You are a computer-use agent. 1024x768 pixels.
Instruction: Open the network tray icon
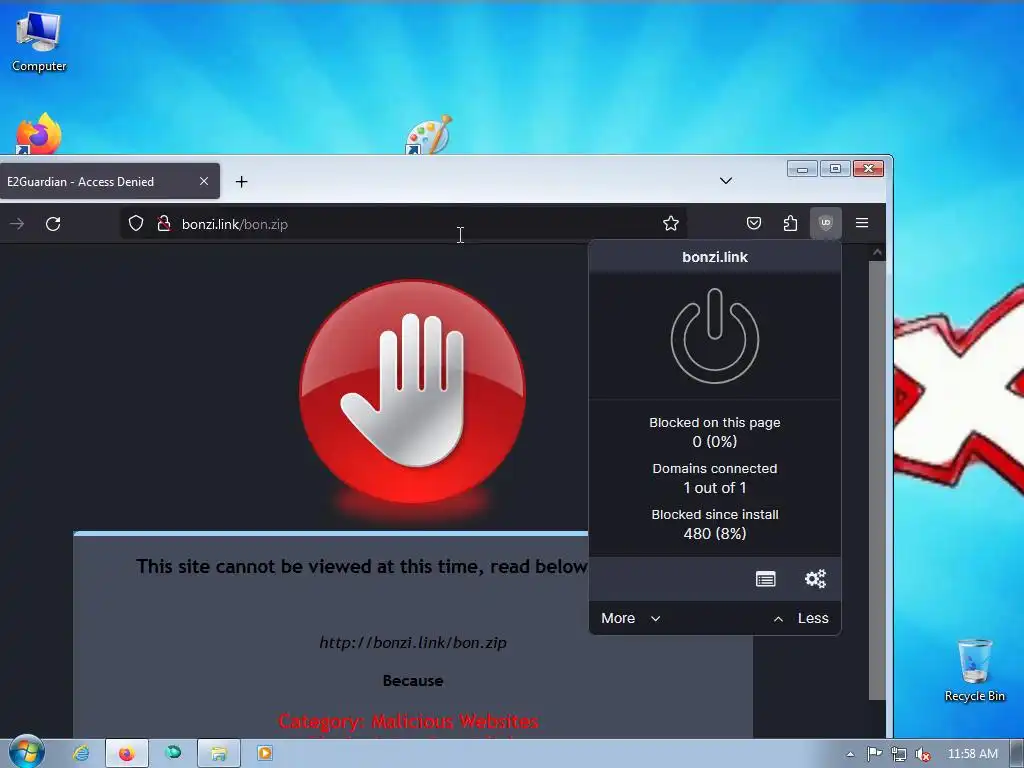(899, 754)
